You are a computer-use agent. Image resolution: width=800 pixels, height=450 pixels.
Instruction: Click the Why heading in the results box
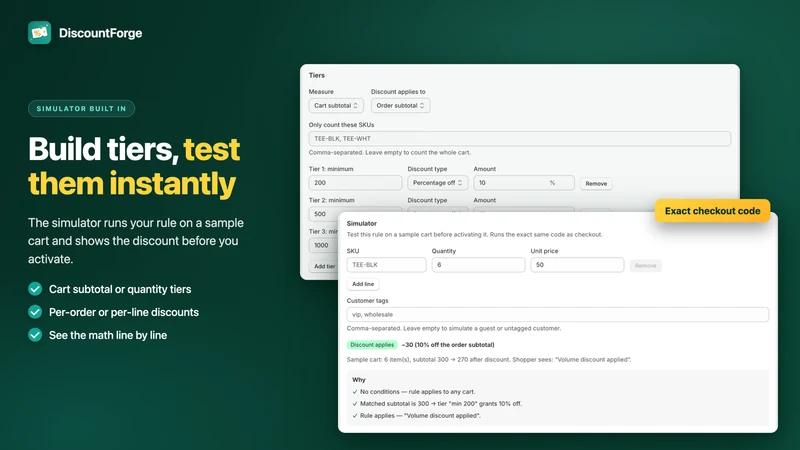[359, 380]
